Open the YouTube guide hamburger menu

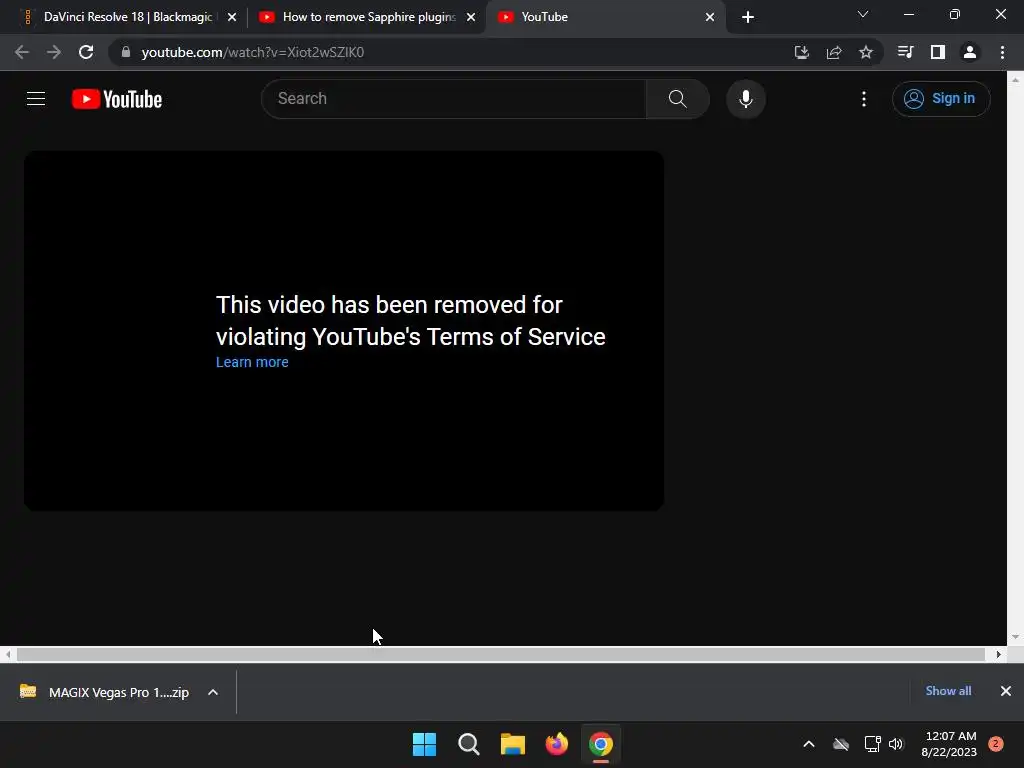coord(36,99)
